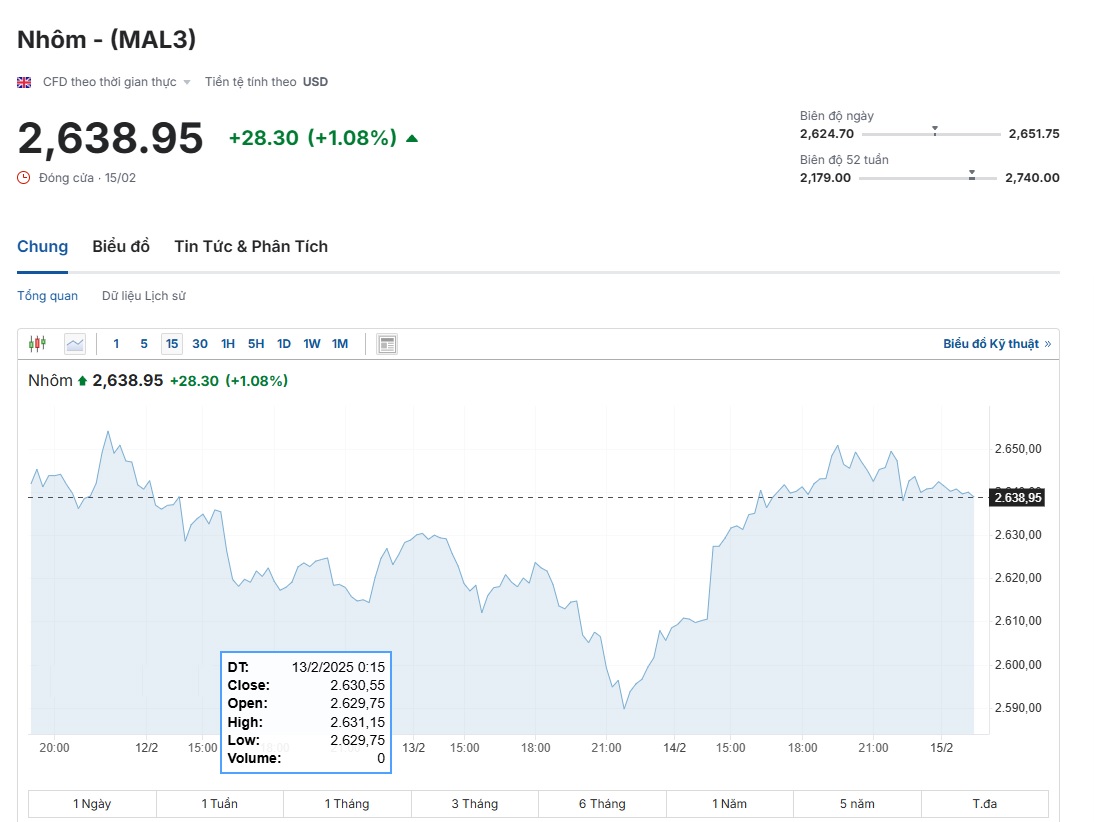1094x822 pixels.
Task: Click the UK flag icon
Action: click(24, 82)
